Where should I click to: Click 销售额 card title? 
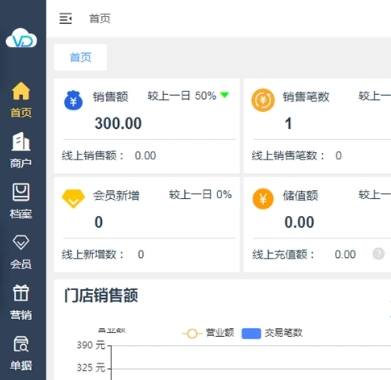coord(110,97)
